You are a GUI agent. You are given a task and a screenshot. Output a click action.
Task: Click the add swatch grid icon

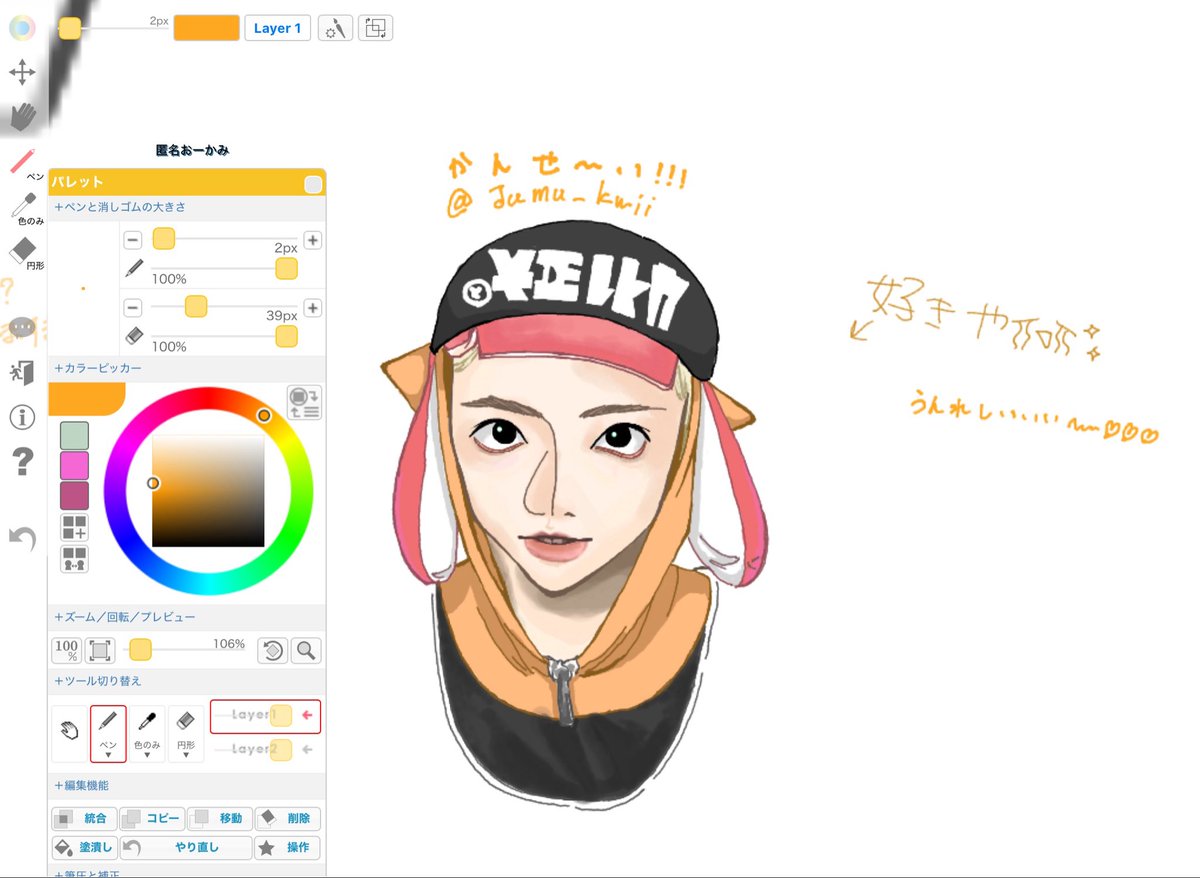tap(74, 527)
